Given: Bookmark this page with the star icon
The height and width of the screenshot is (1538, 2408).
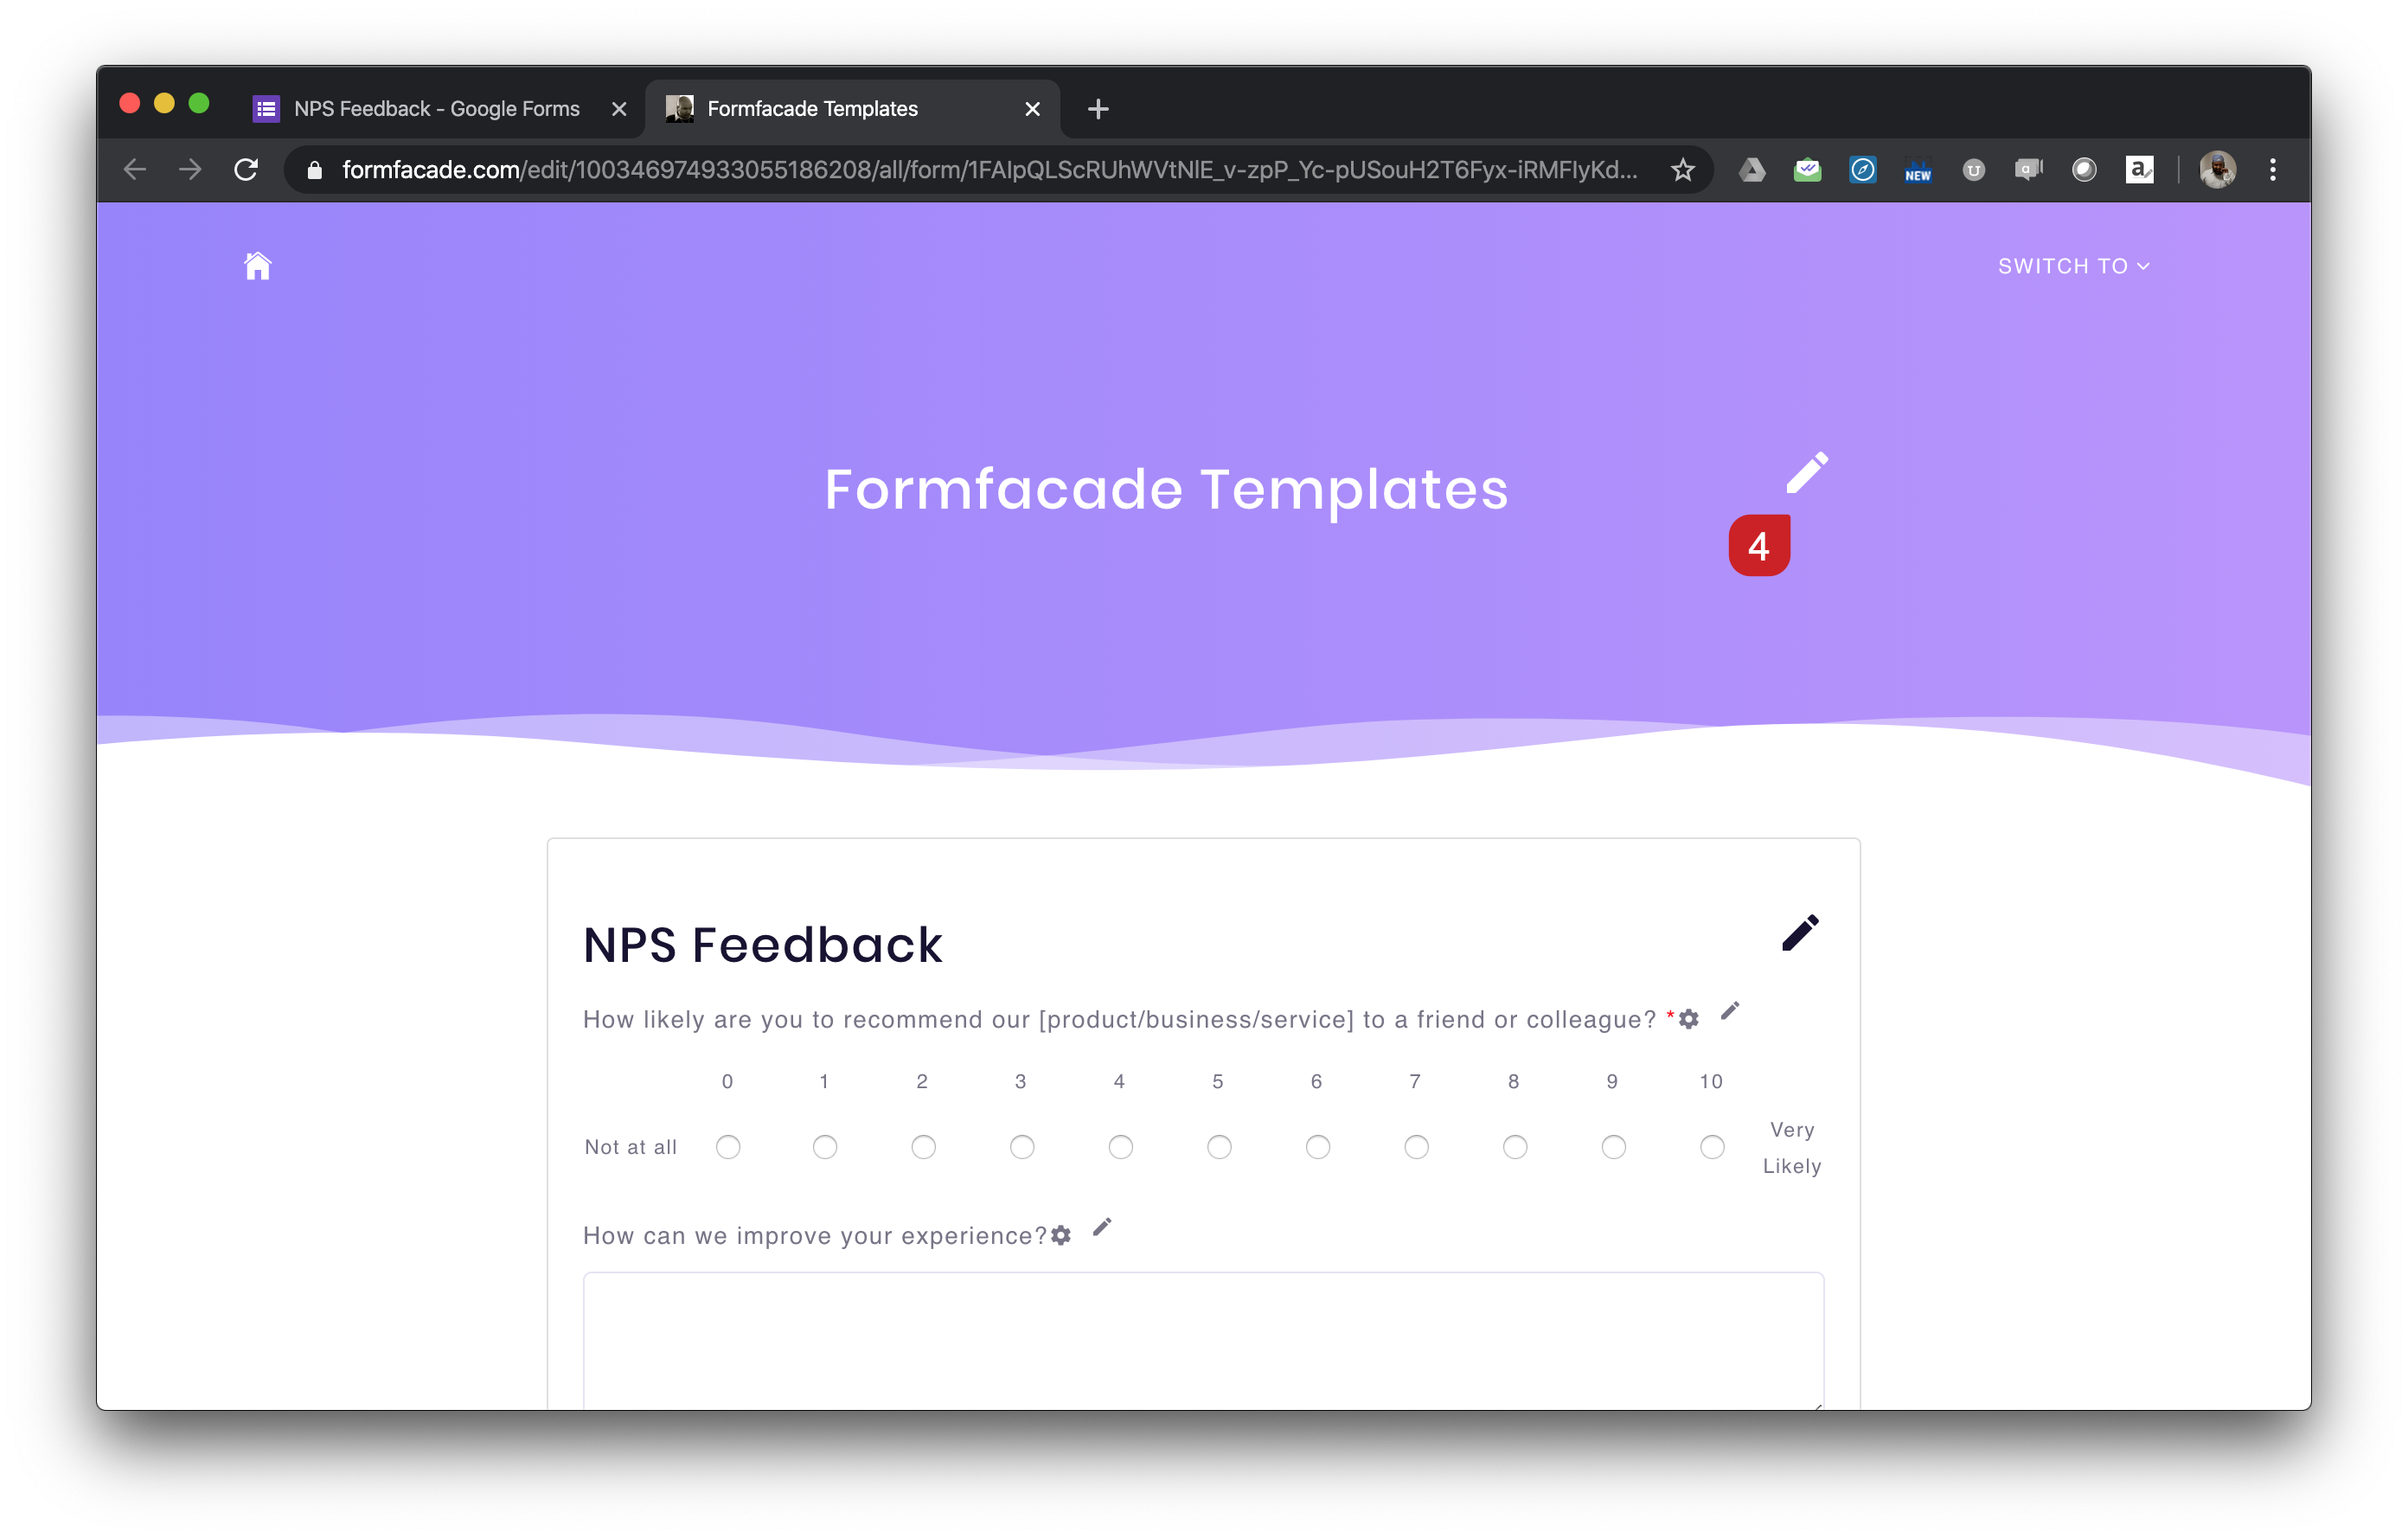Looking at the screenshot, I should tap(1683, 170).
